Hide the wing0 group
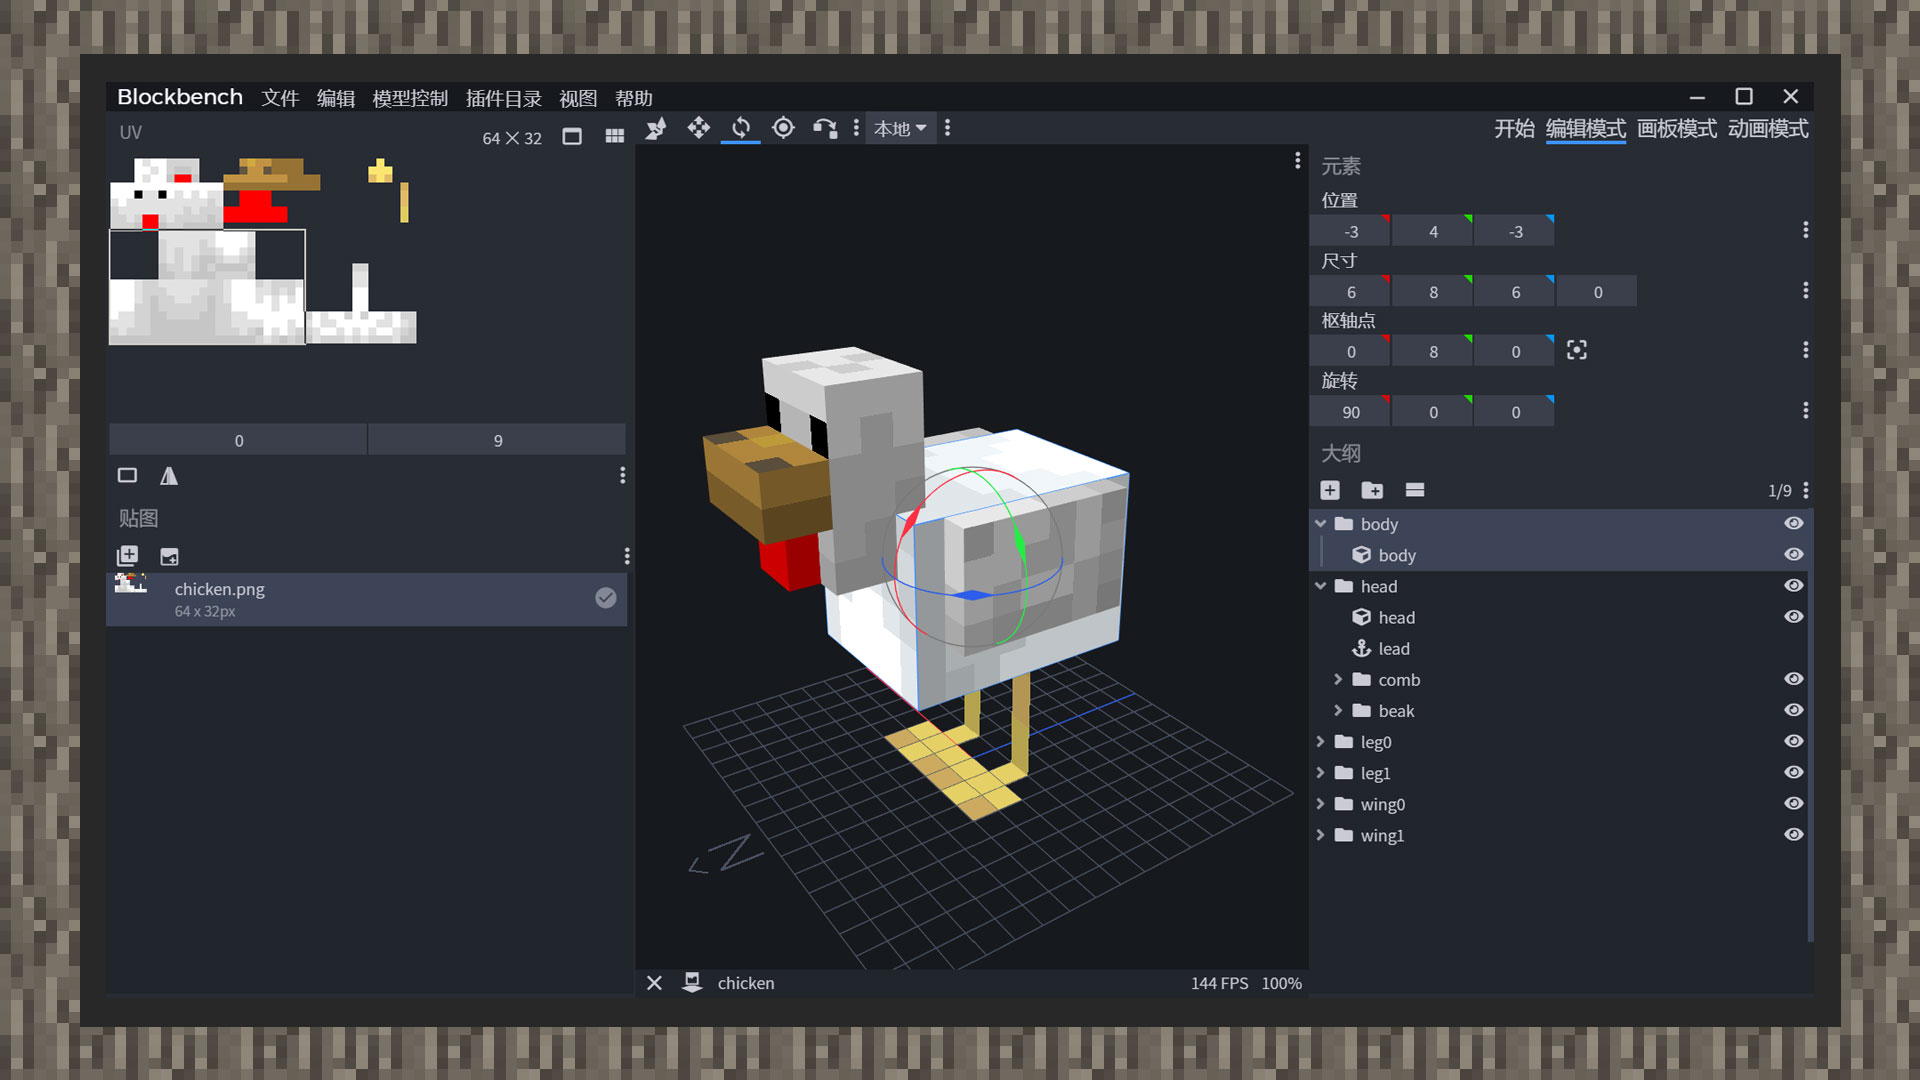The height and width of the screenshot is (1080, 1920). click(1794, 803)
